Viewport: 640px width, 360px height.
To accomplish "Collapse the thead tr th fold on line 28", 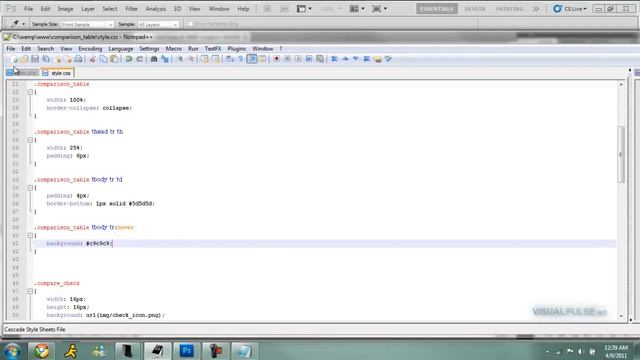I will (x=30, y=140).
